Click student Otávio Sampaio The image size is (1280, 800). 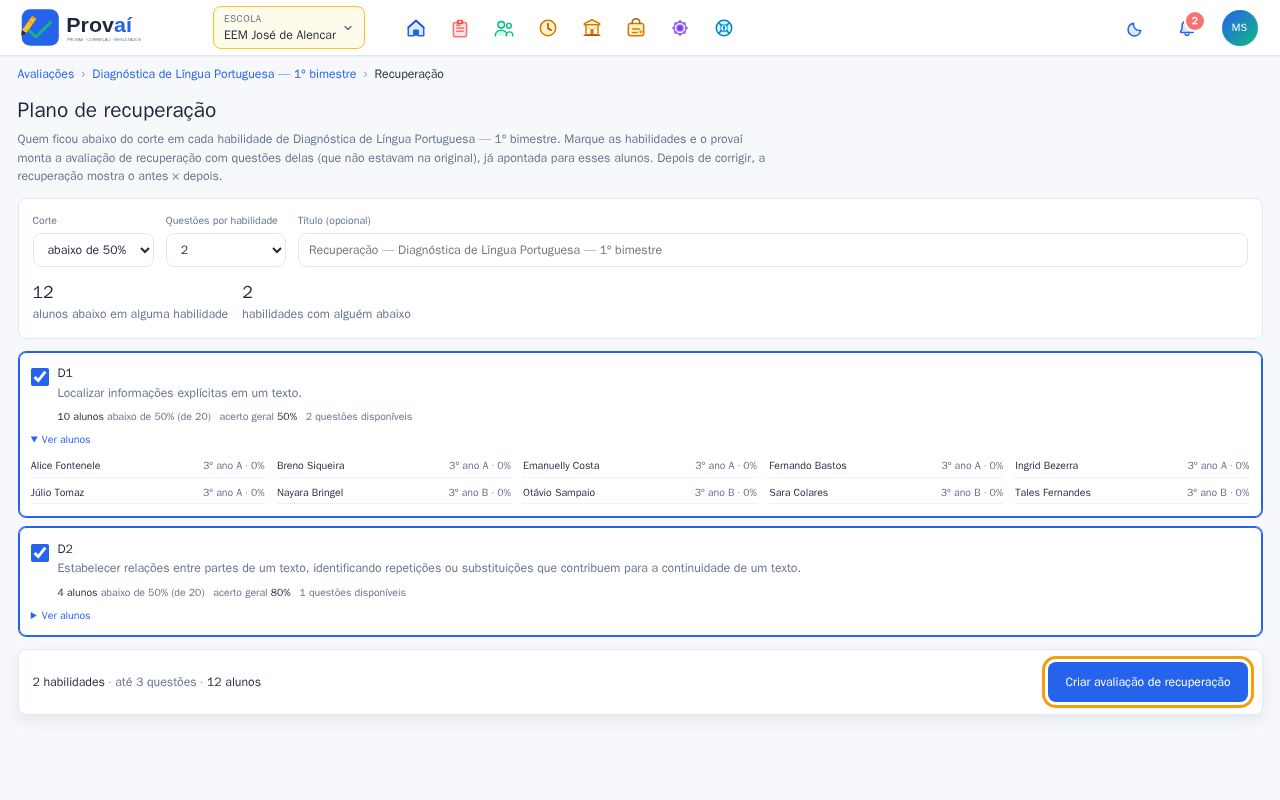pyautogui.click(x=559, y=493)
